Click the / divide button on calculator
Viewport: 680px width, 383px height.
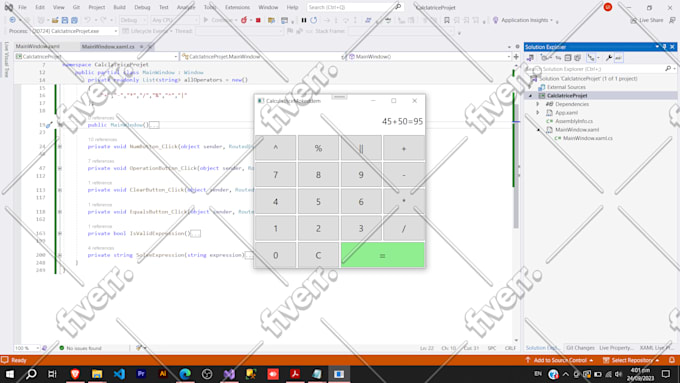(x=404, y=228)
